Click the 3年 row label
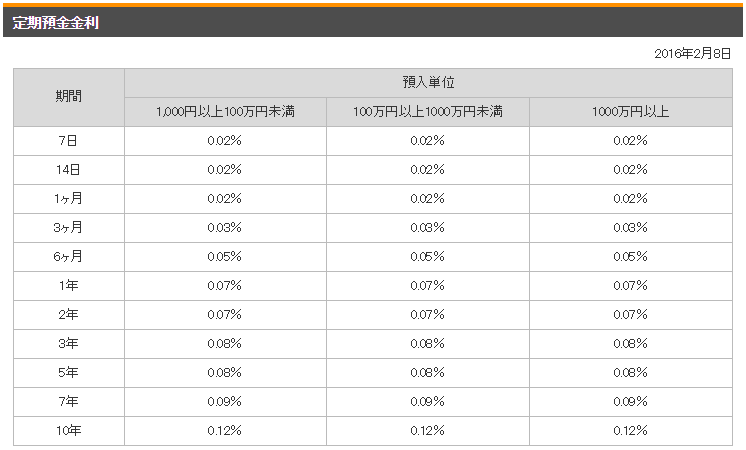The width and height of the screenshot is (746, 450). [69, 344]
